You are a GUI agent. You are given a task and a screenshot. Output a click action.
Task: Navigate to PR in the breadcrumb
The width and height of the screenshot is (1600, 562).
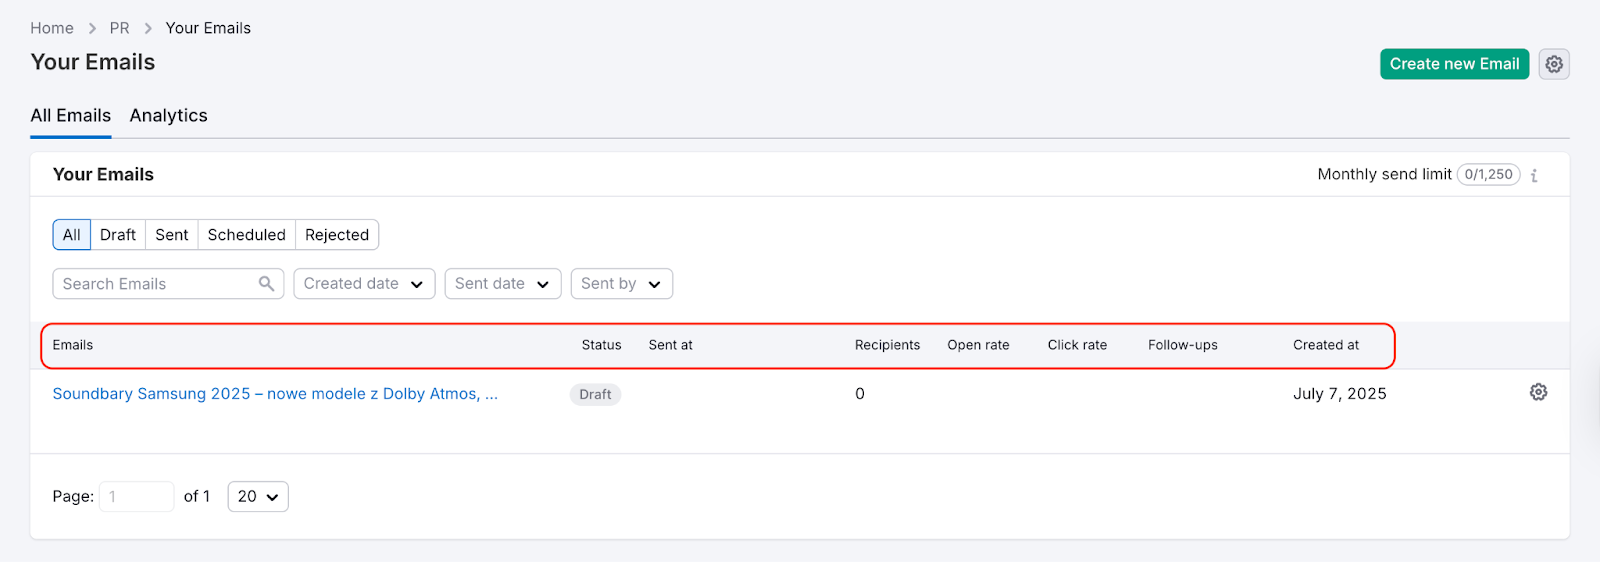(119, 28)
